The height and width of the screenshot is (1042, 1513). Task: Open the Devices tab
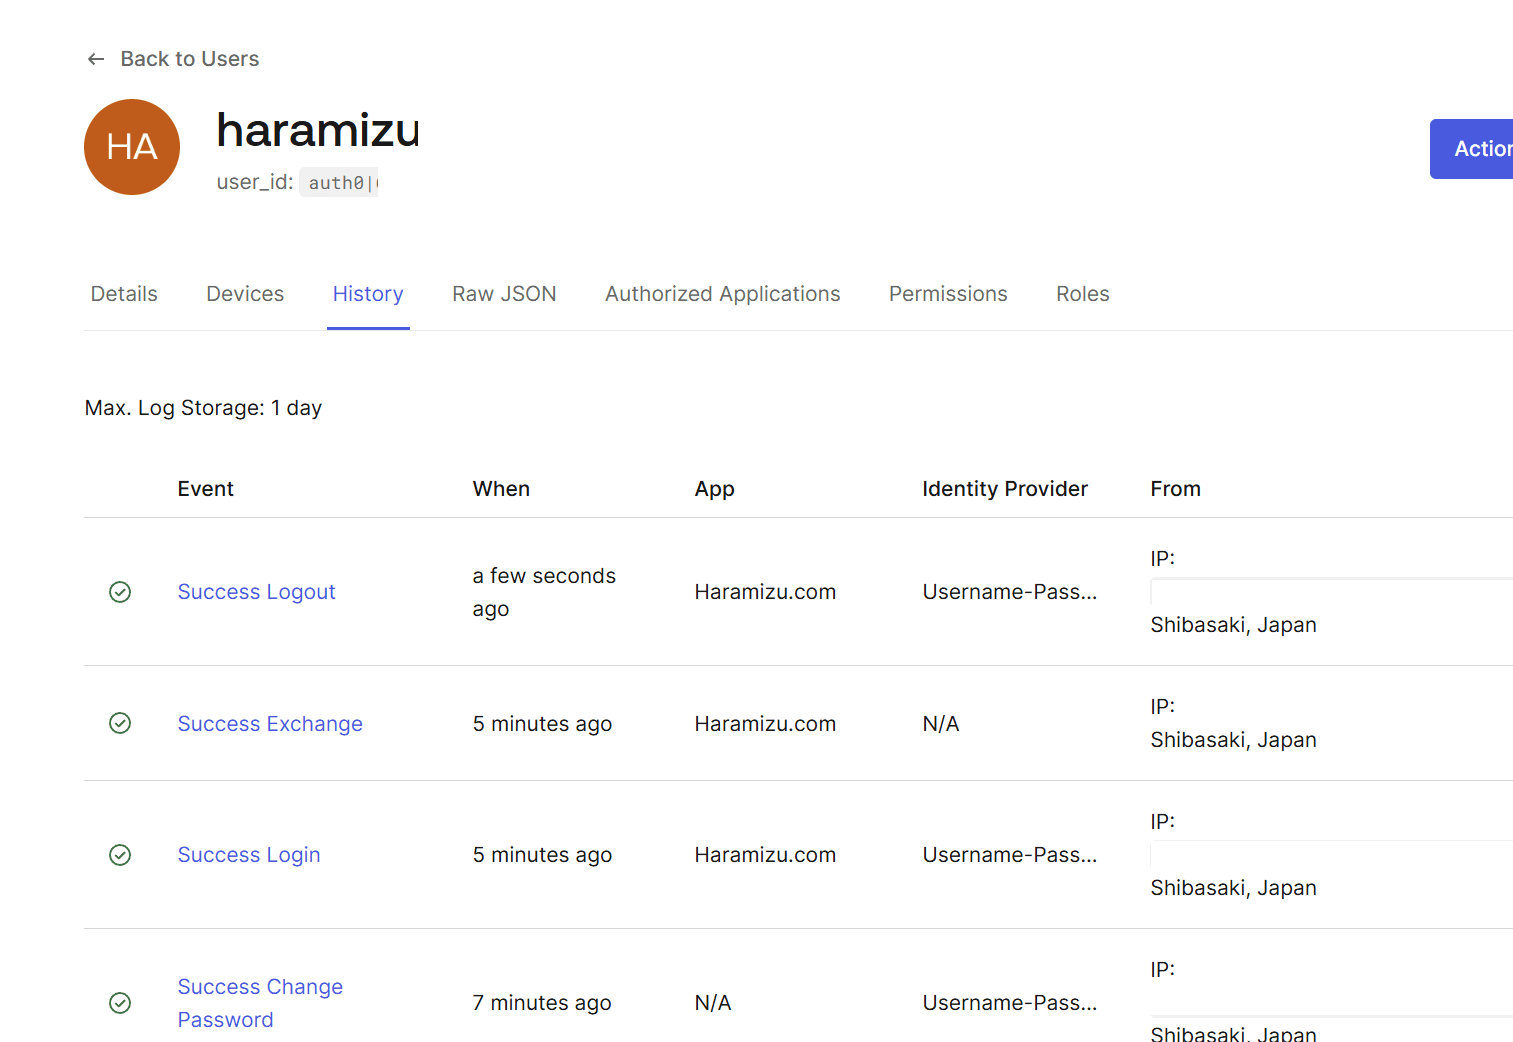click(x=245, y=294)
